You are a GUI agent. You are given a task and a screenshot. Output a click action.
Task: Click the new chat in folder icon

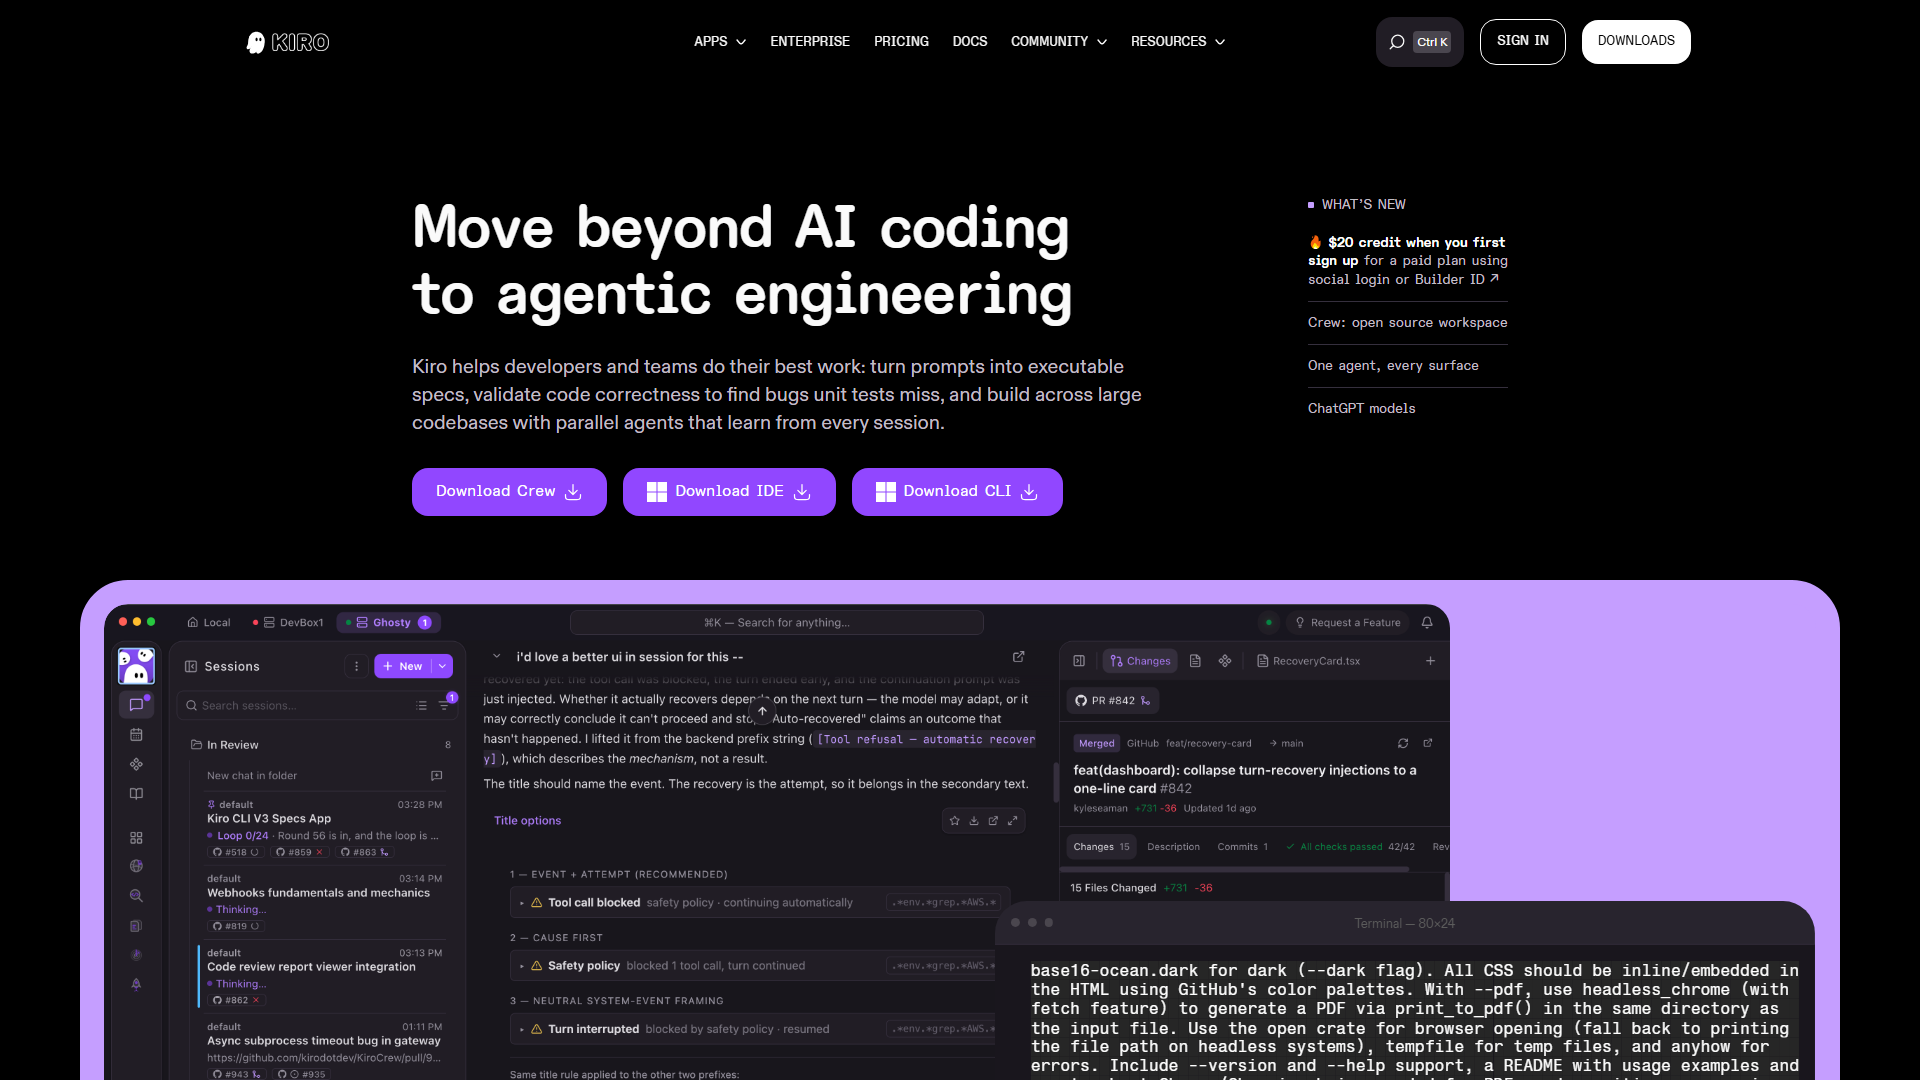pyautogui.click(x=436, y=776)
